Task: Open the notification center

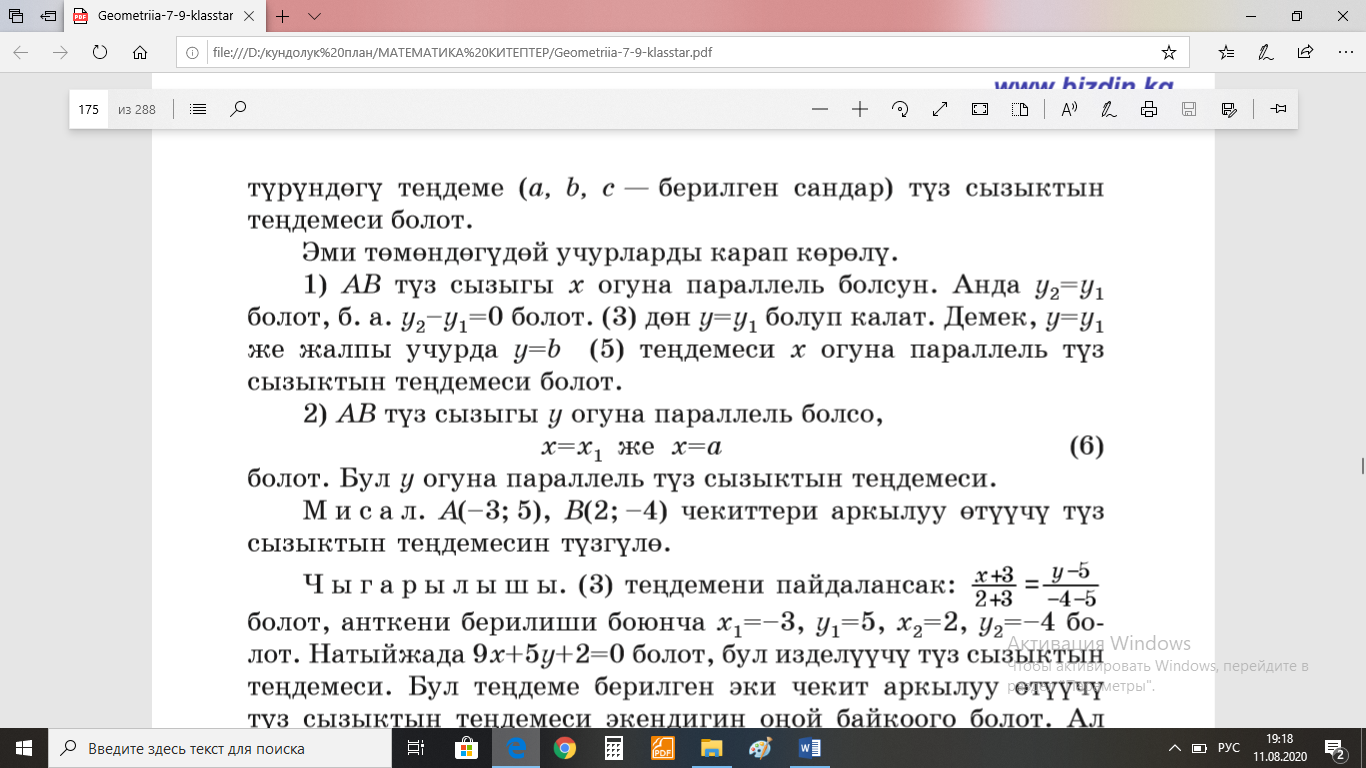Action: [x=1335, y=748]
